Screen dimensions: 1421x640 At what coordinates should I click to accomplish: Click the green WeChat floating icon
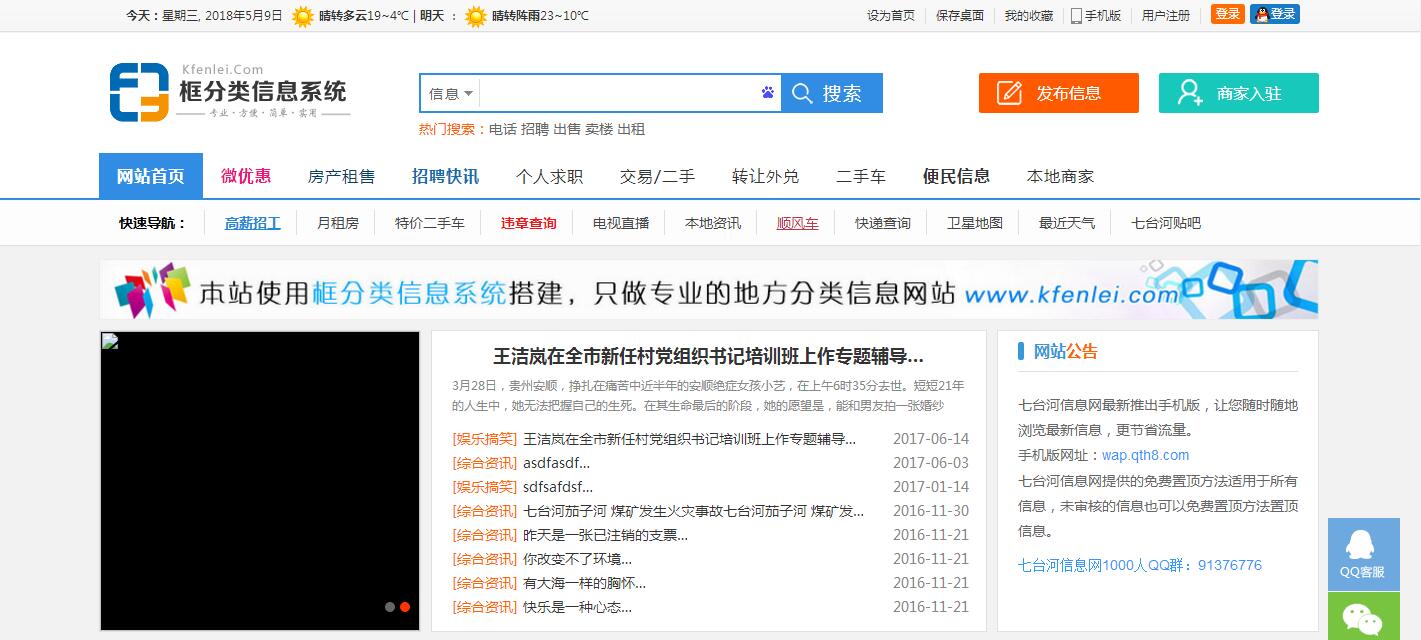[x=1363, y=618]
